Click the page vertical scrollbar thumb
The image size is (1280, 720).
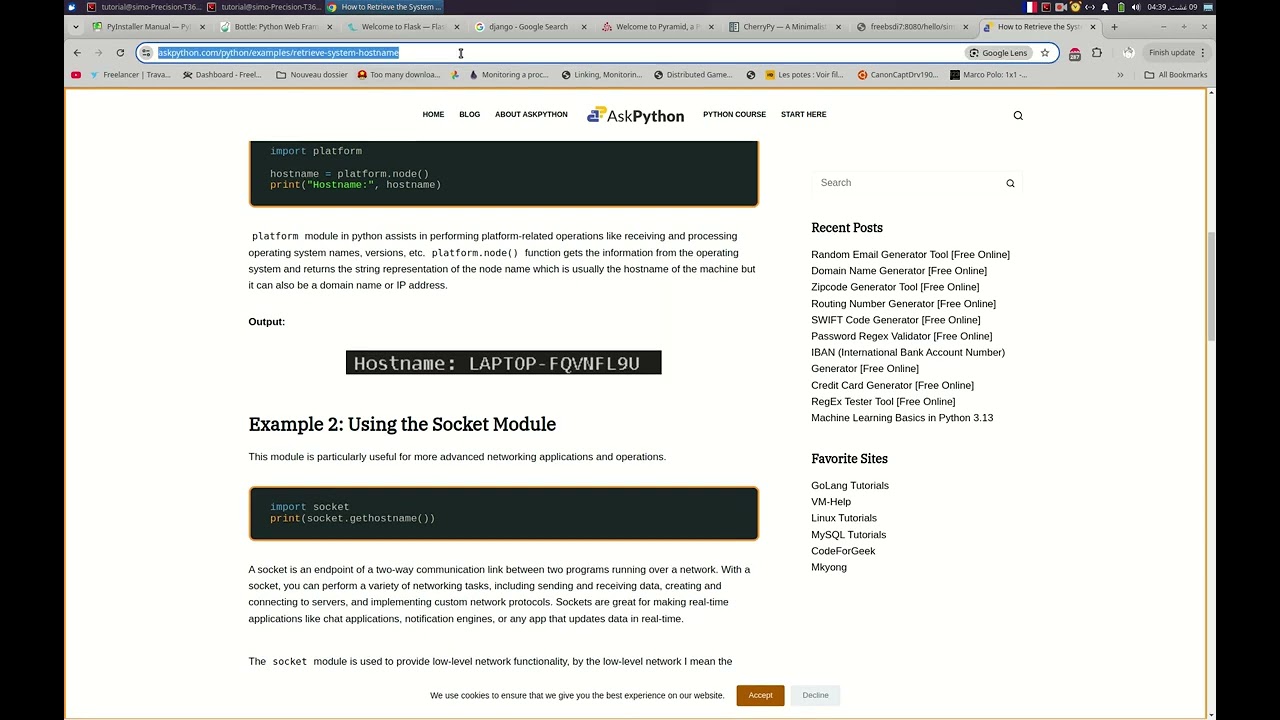1211,285
